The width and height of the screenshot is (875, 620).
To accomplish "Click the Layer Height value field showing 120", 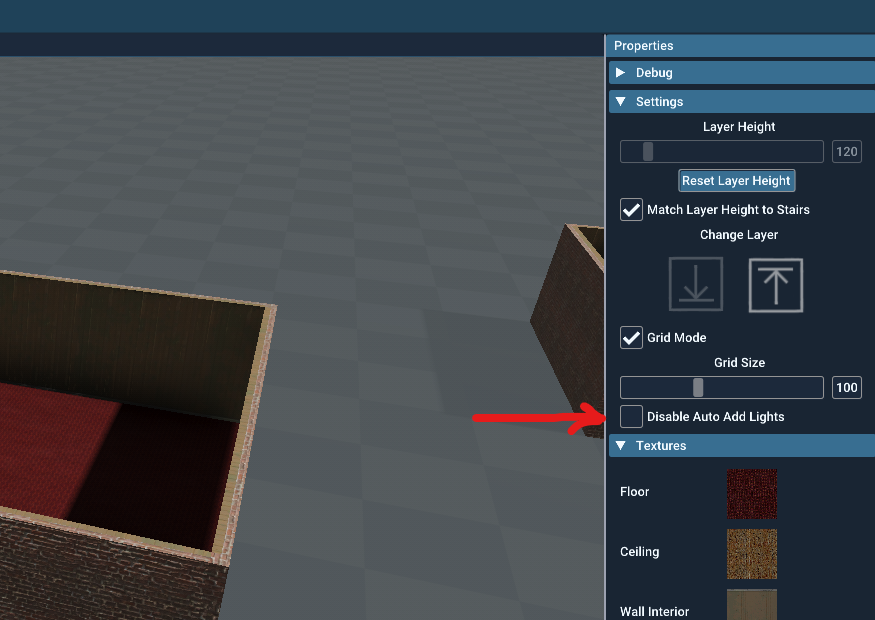I will [x=846, y=151].
